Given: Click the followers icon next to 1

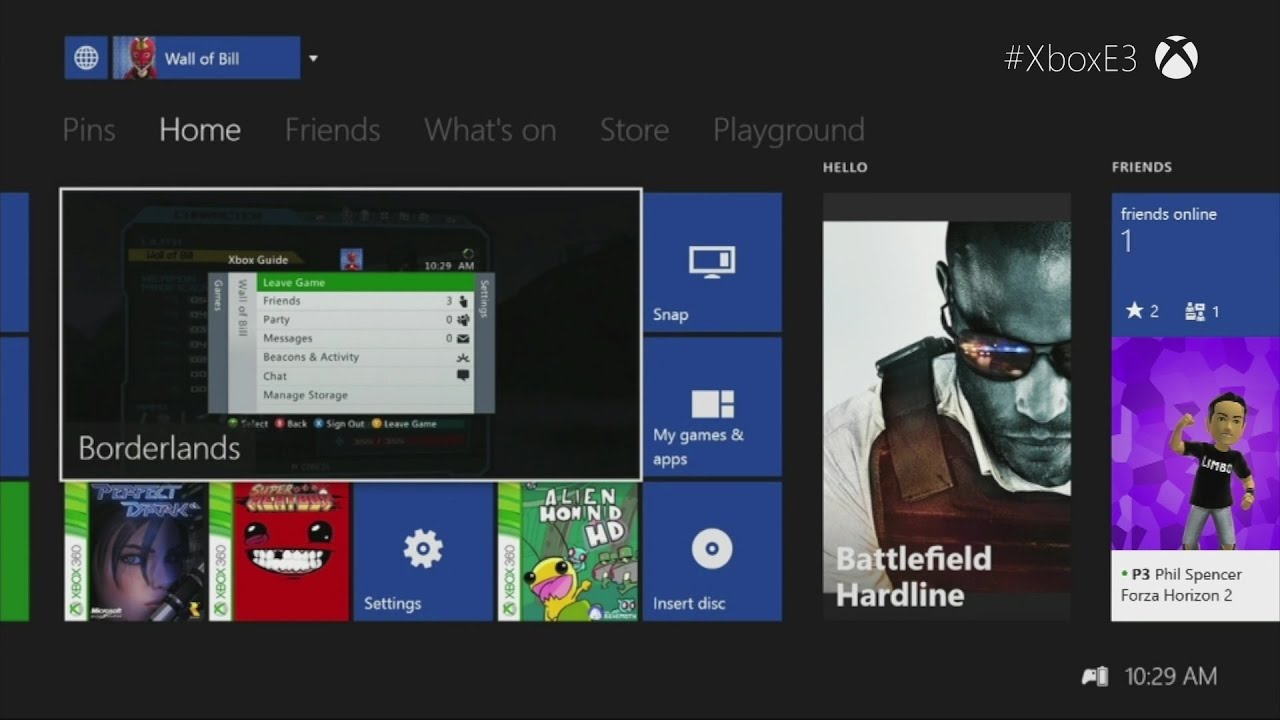Looking at the screenshot, I should [x=1195, y=312].
